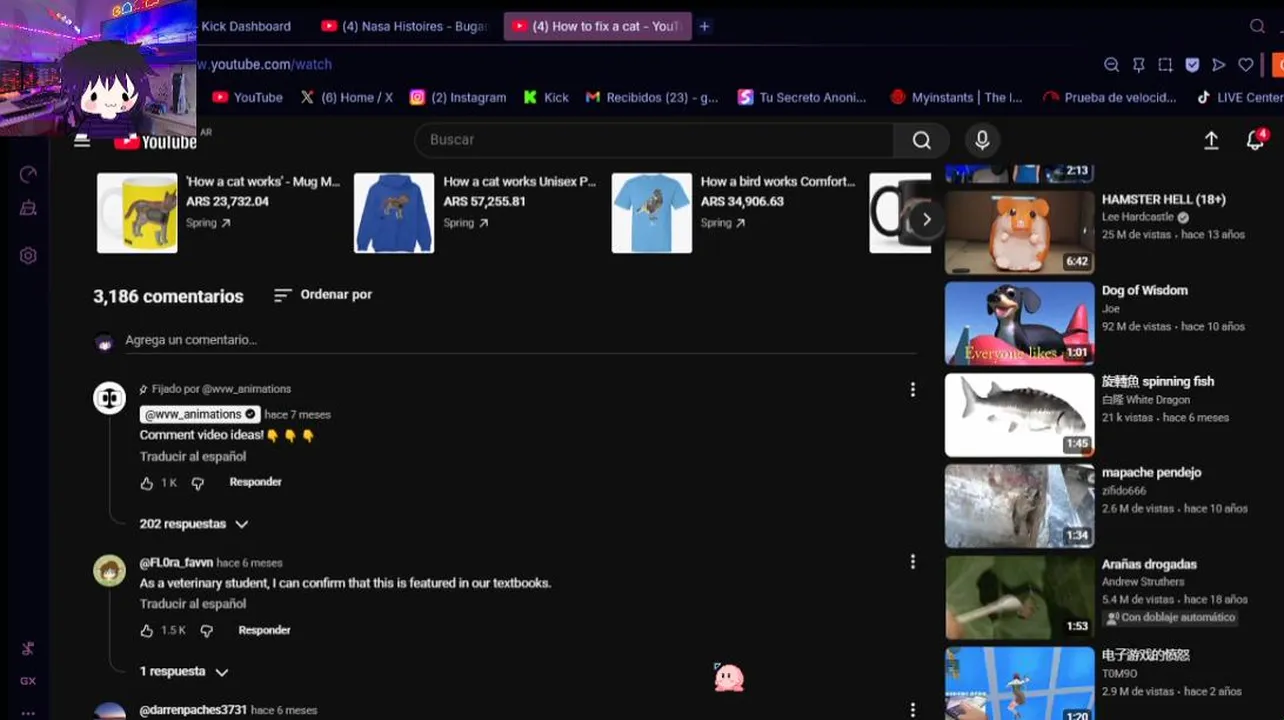This screenshot has height=720, width=1284.
Task: Open GX Control speedometer in sidebar
Action: coord(28,174)
